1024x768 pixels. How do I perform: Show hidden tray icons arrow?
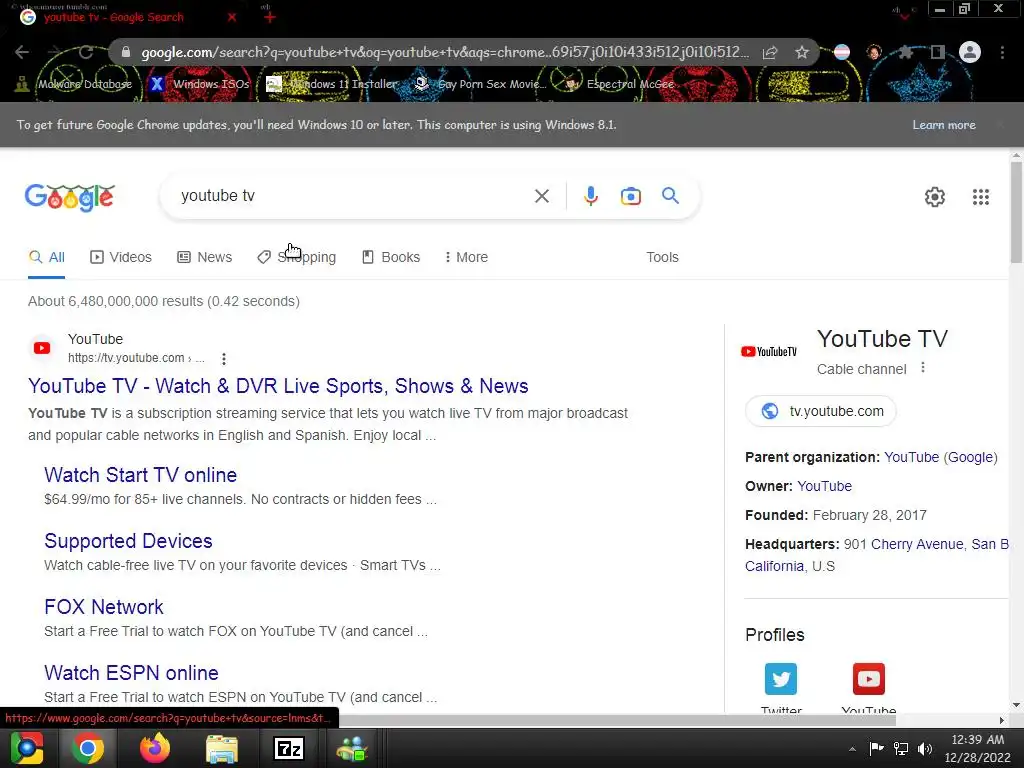point(852,749)
